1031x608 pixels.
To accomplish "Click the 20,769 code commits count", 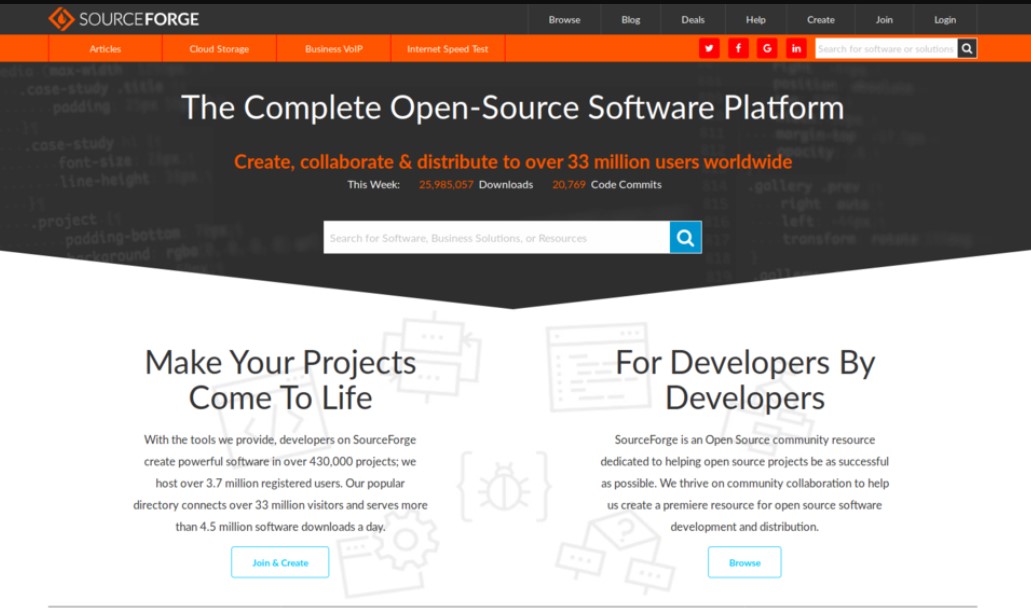I will (569, 185).
